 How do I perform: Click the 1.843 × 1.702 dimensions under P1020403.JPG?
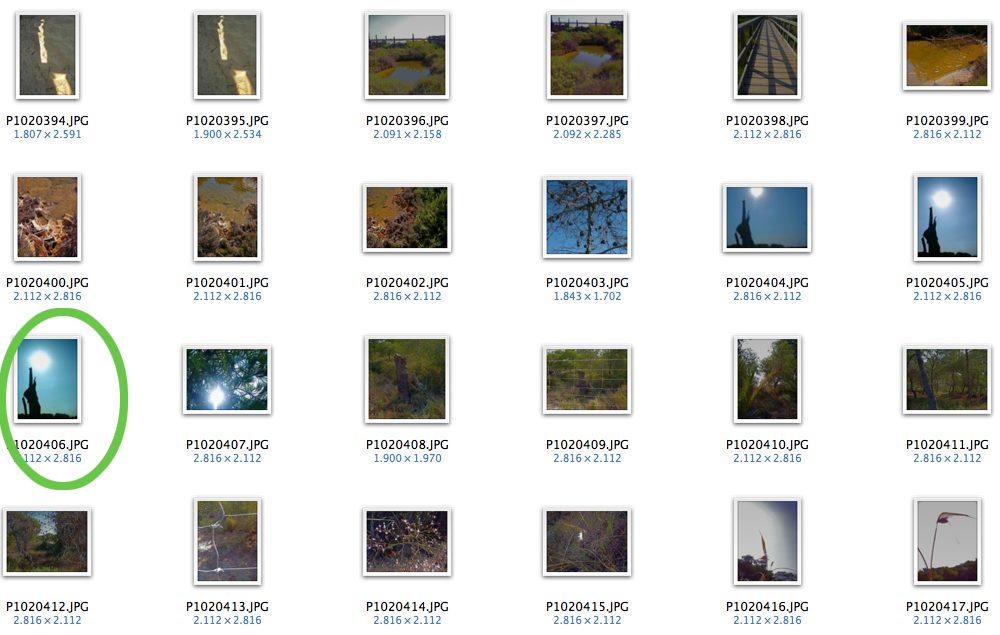coord(587,296)
